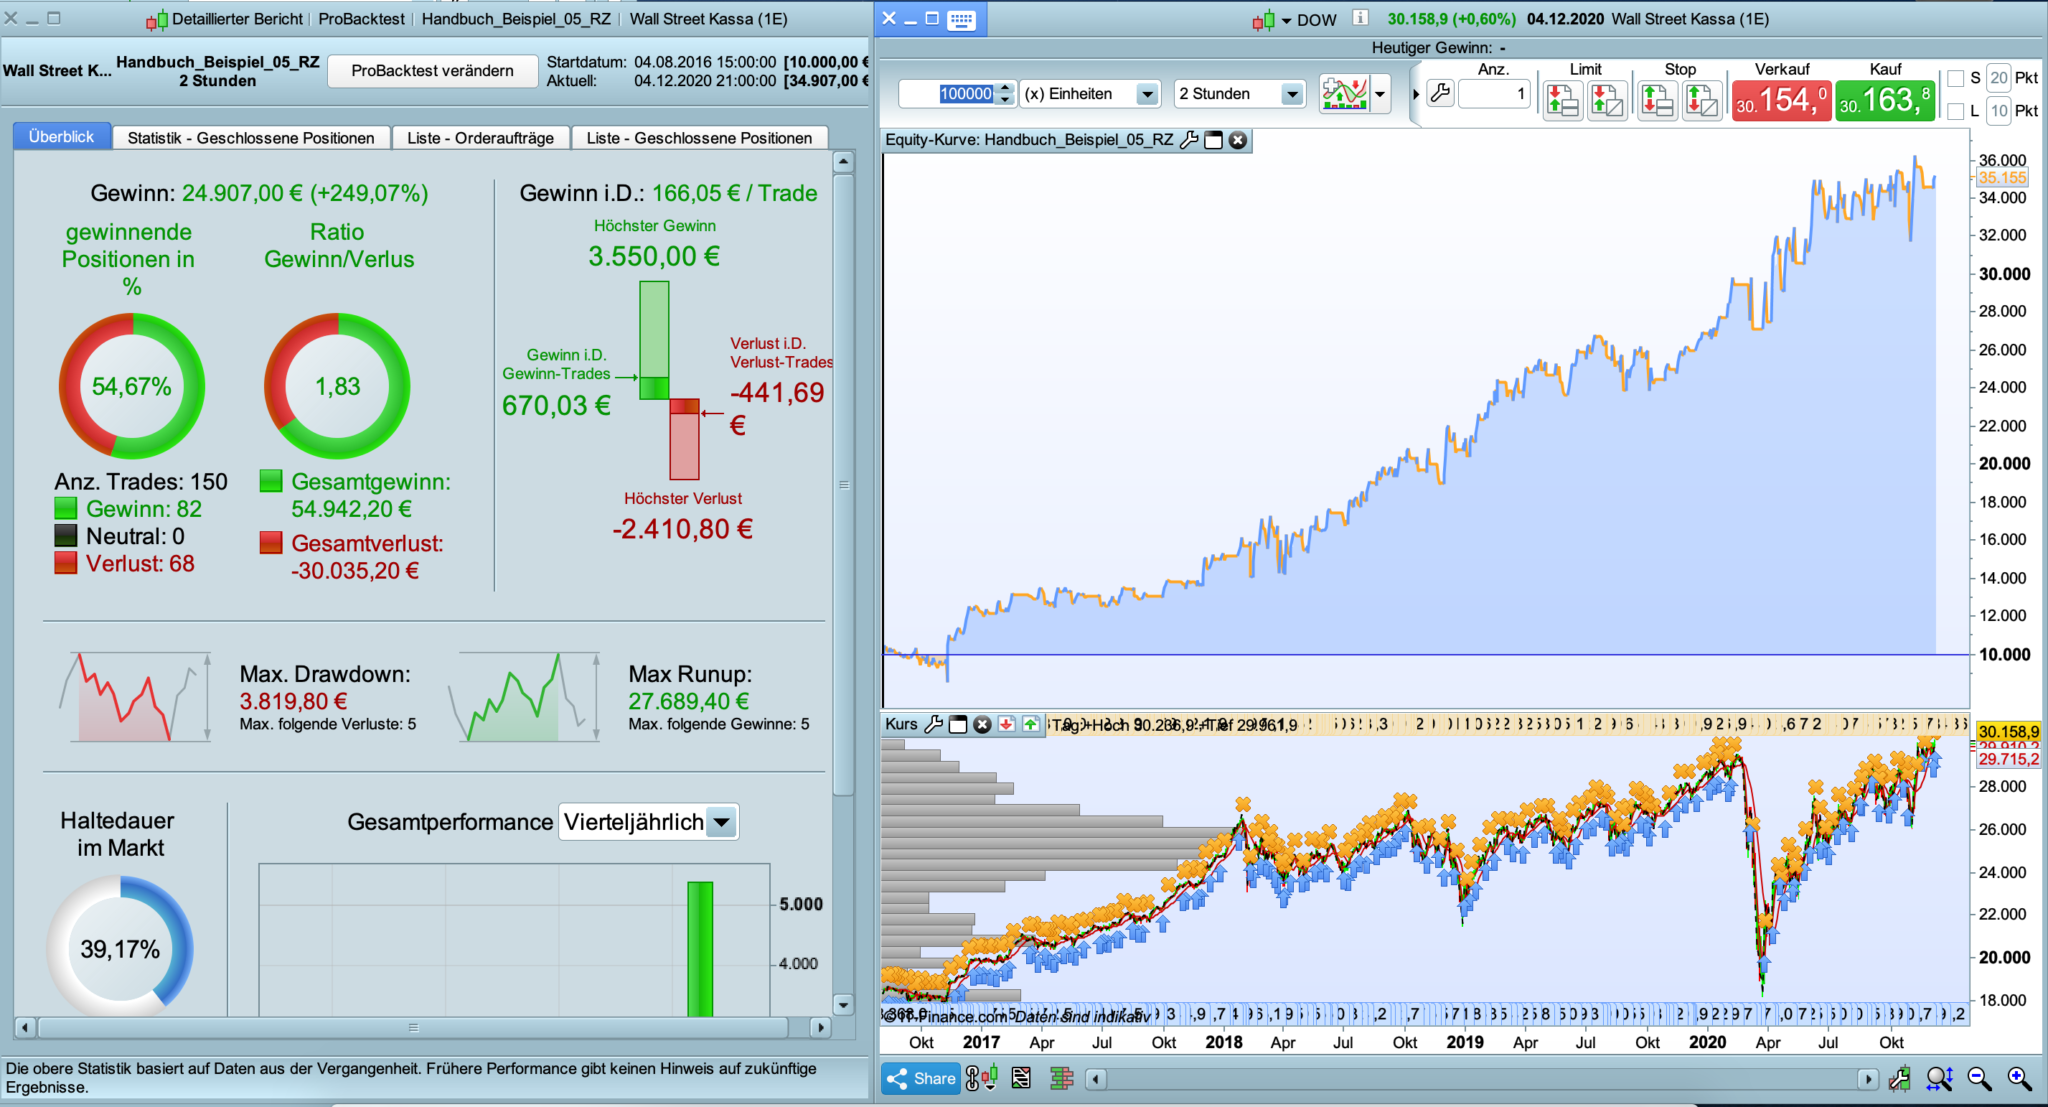Viewport: 2048px width, 1107px height.
Task: Click the order book icon in bottom toolbar
Action: coord(1061,1078)
